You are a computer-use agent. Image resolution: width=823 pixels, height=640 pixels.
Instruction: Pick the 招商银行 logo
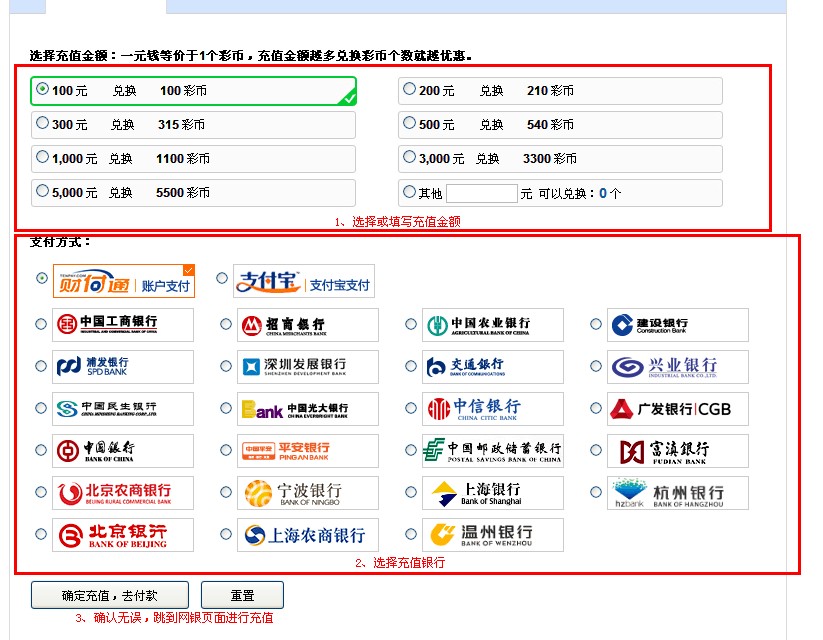[308, 325]
